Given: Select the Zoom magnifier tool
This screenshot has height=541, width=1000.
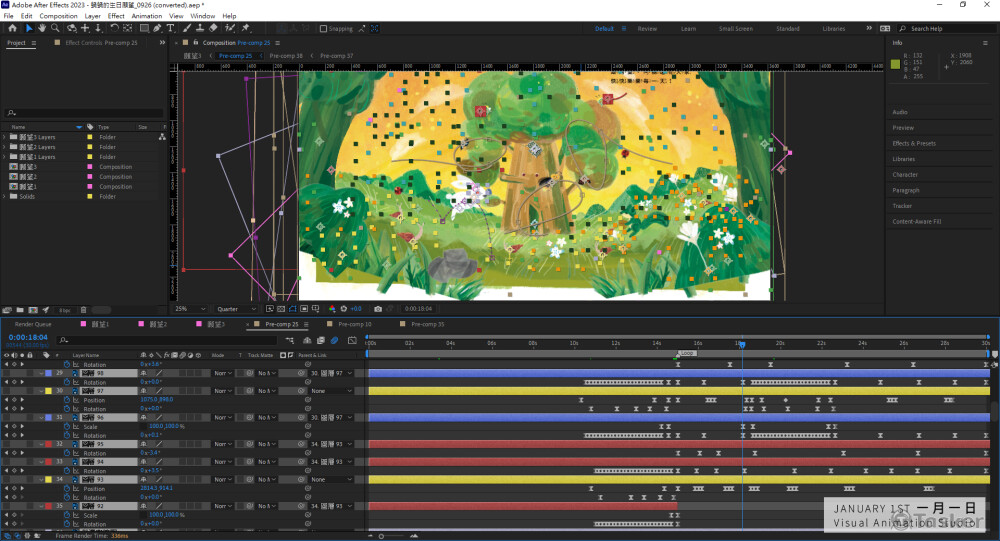Looking at the screenshot, I should (55, 28).
